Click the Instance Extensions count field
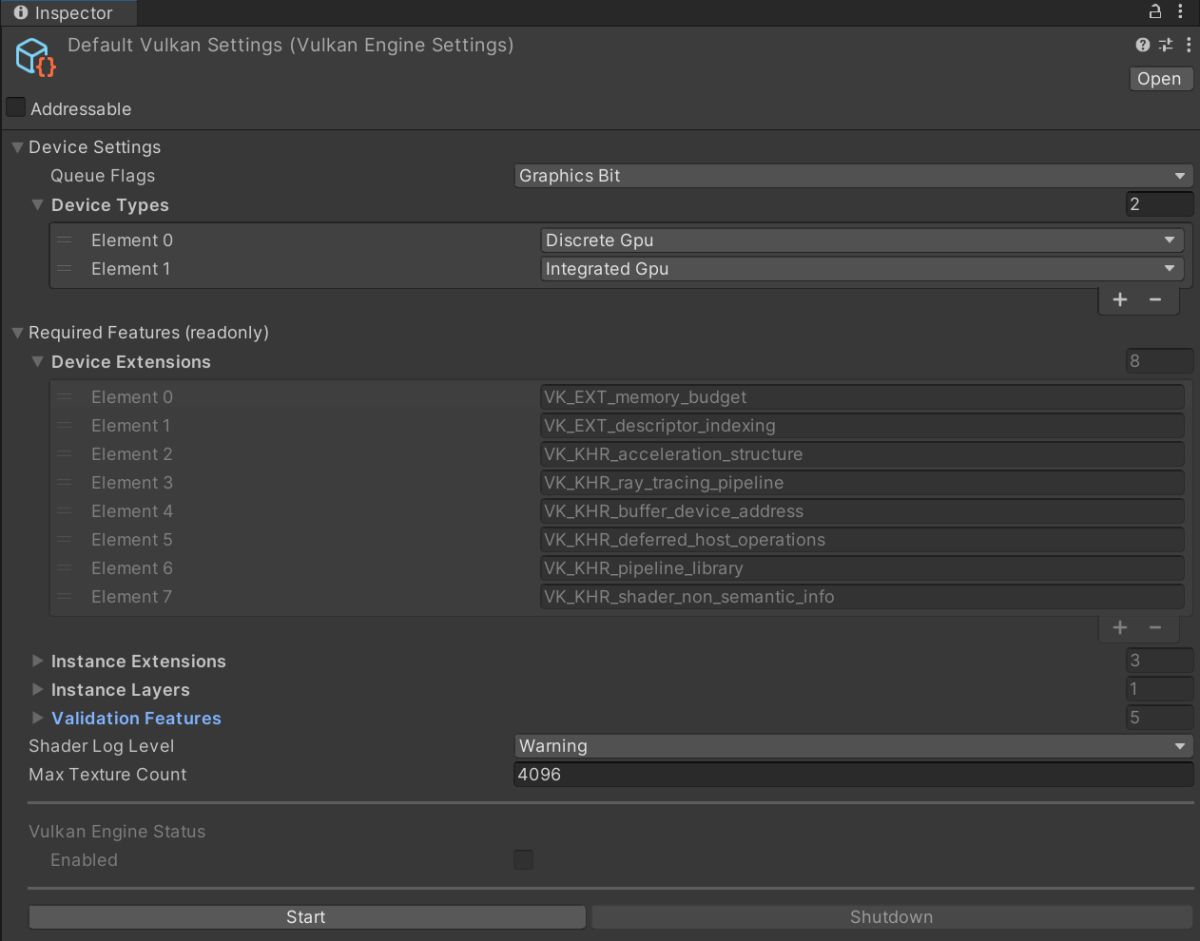 click(1159, 661)
